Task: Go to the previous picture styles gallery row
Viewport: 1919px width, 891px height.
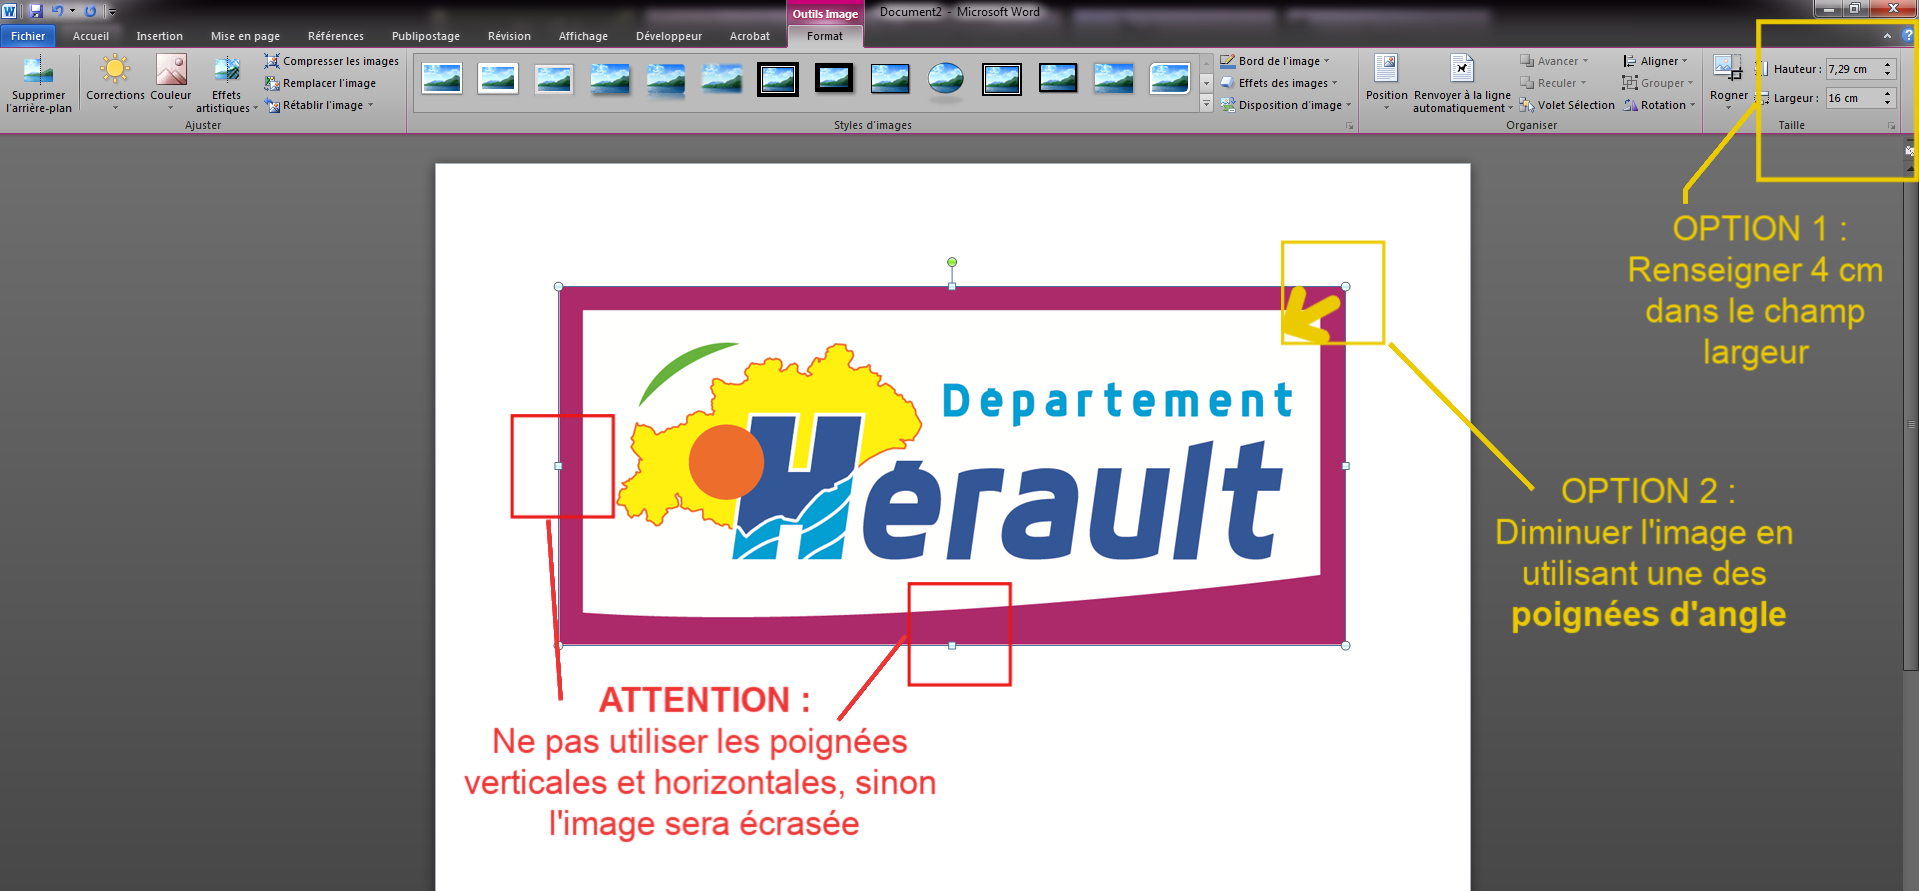Action: 1206,61
